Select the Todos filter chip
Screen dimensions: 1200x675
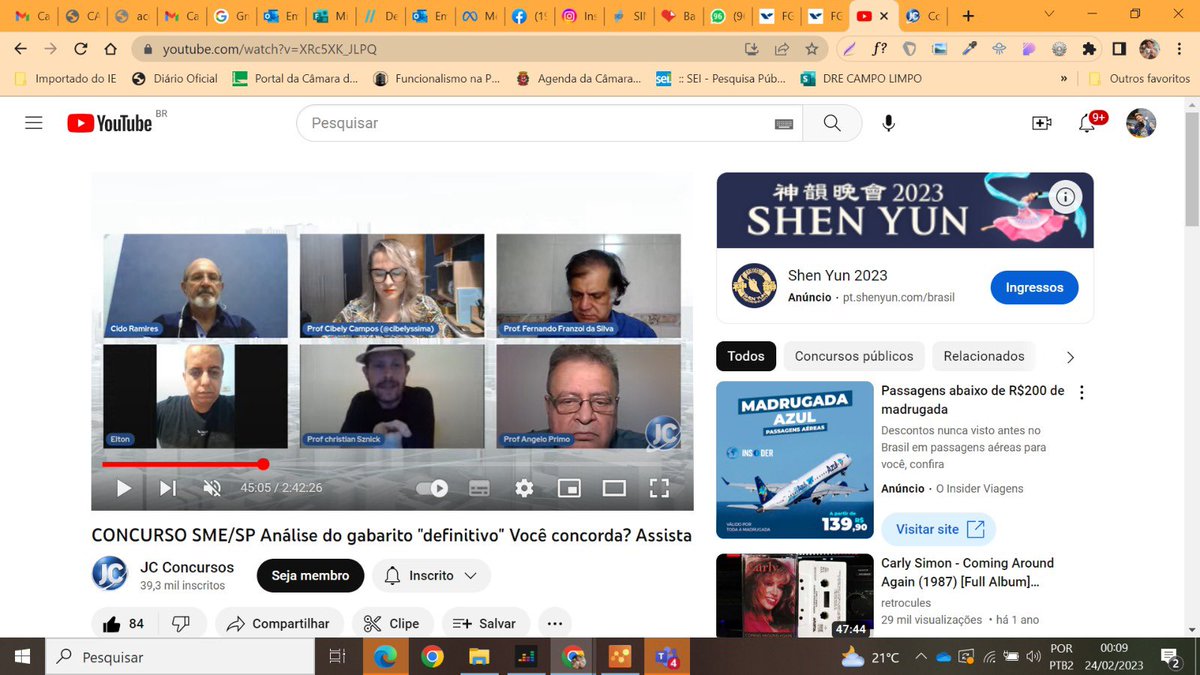tap(746, 356)
